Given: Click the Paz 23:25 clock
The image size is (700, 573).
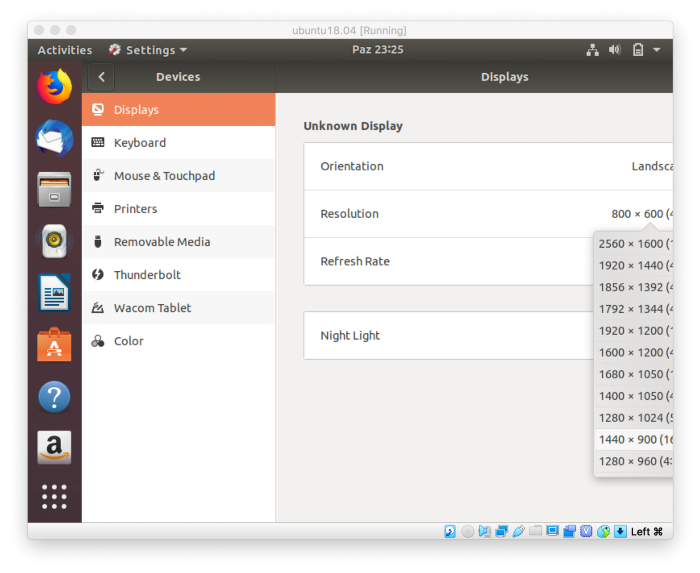Looking at the screenshot, I should (378, 50).
